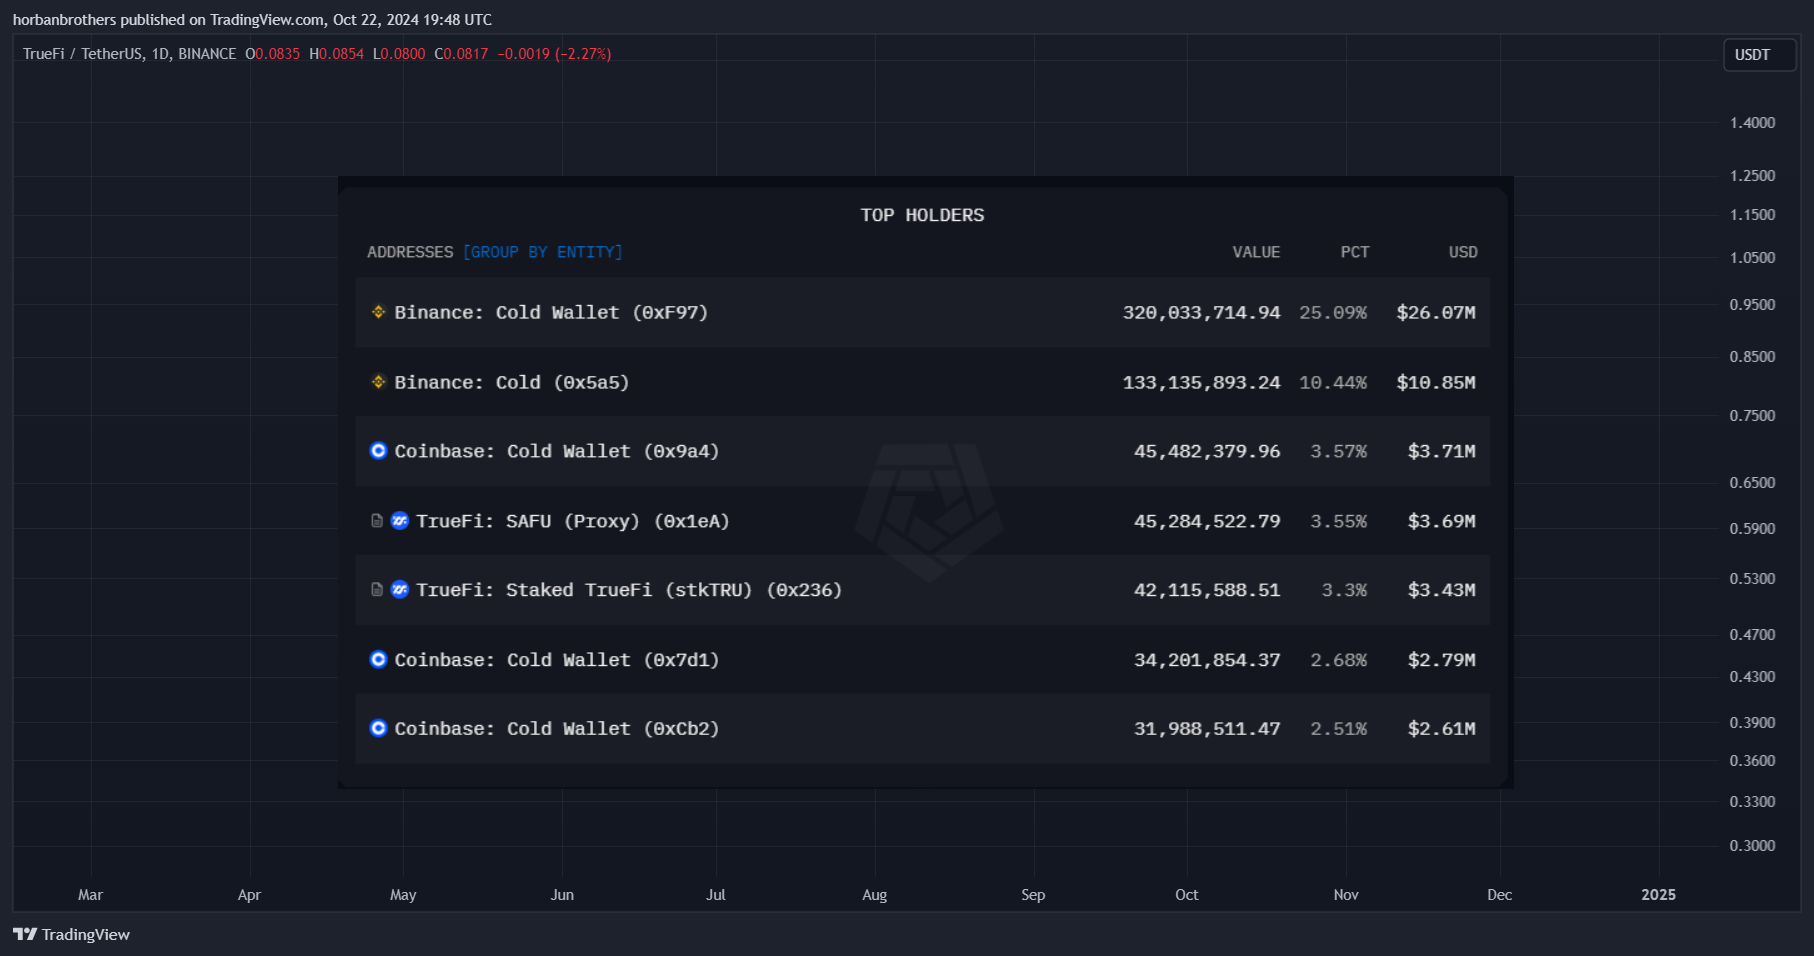1814x956 pixels.
Task: Open TrueFi: Staked TrueFi (stkTRU) (0x236) address
Action: click(629, 591)
